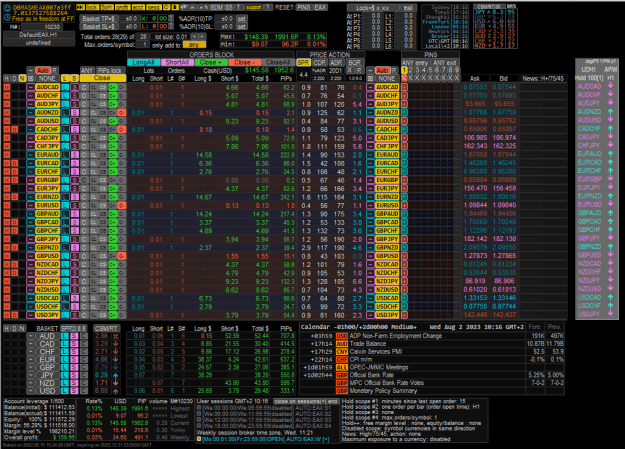Click the cyan L button on the AUD basket row
Screen dimensions: 625x449
tap(65, 336)
